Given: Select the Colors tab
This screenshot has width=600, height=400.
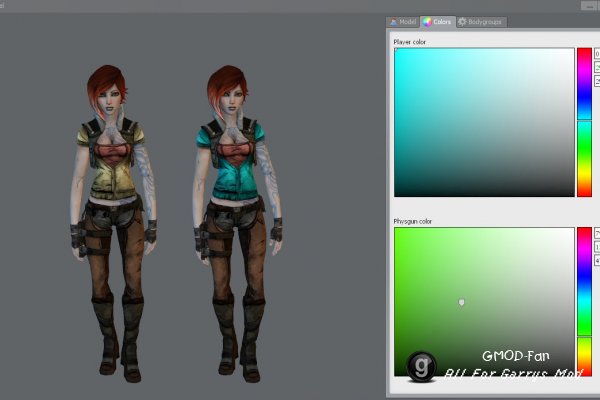Looking at the screenshot, I should point(437,22).
